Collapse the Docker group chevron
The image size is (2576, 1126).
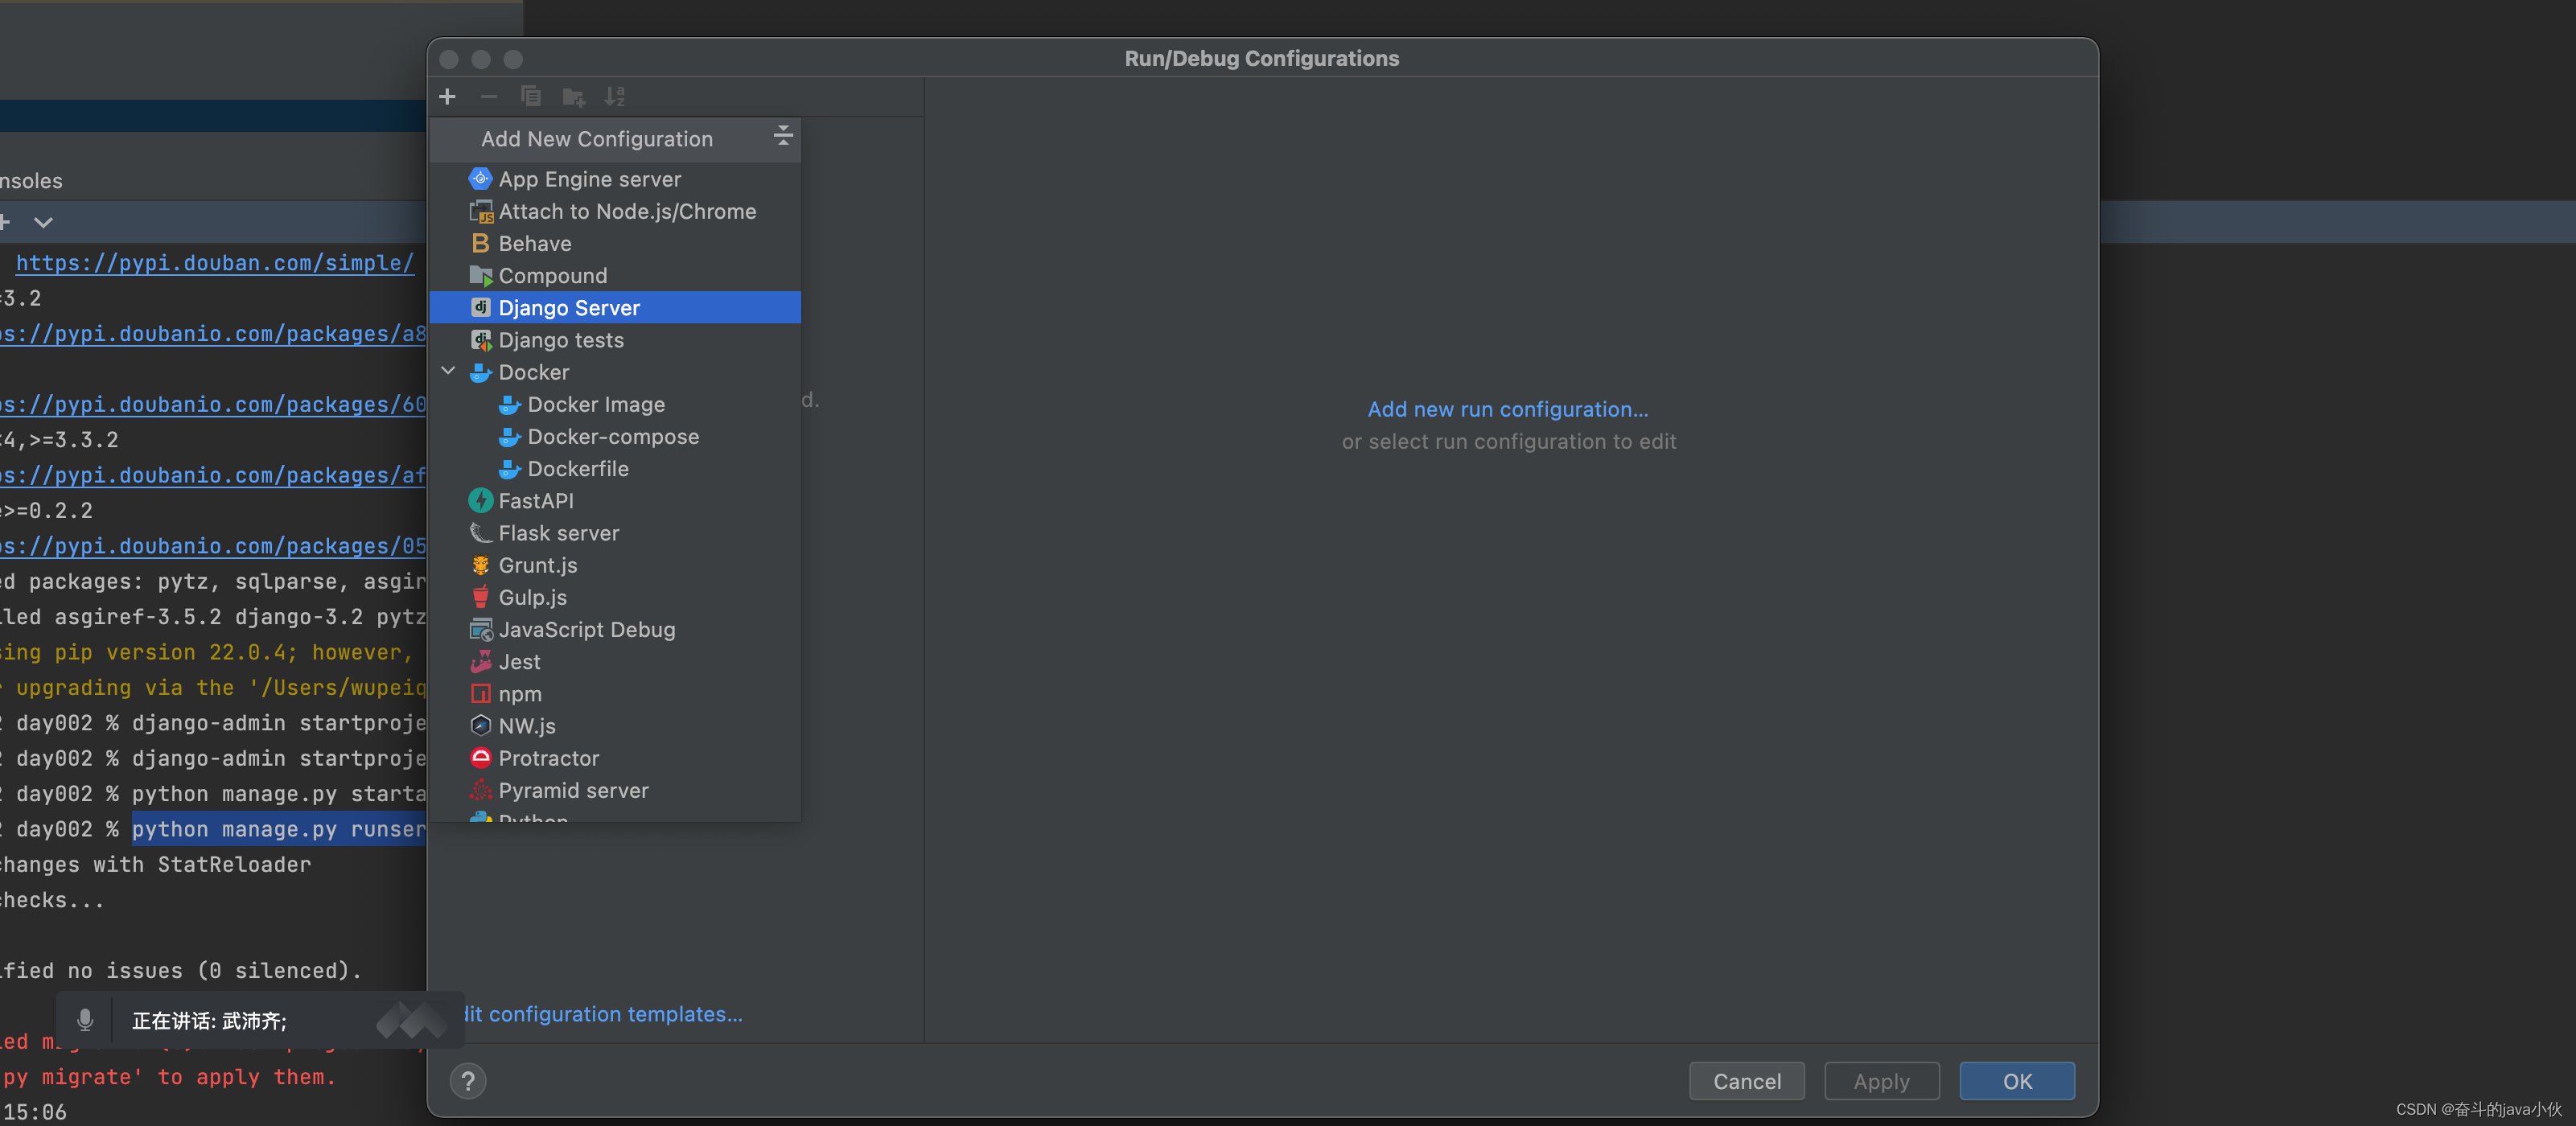[448, 371]
